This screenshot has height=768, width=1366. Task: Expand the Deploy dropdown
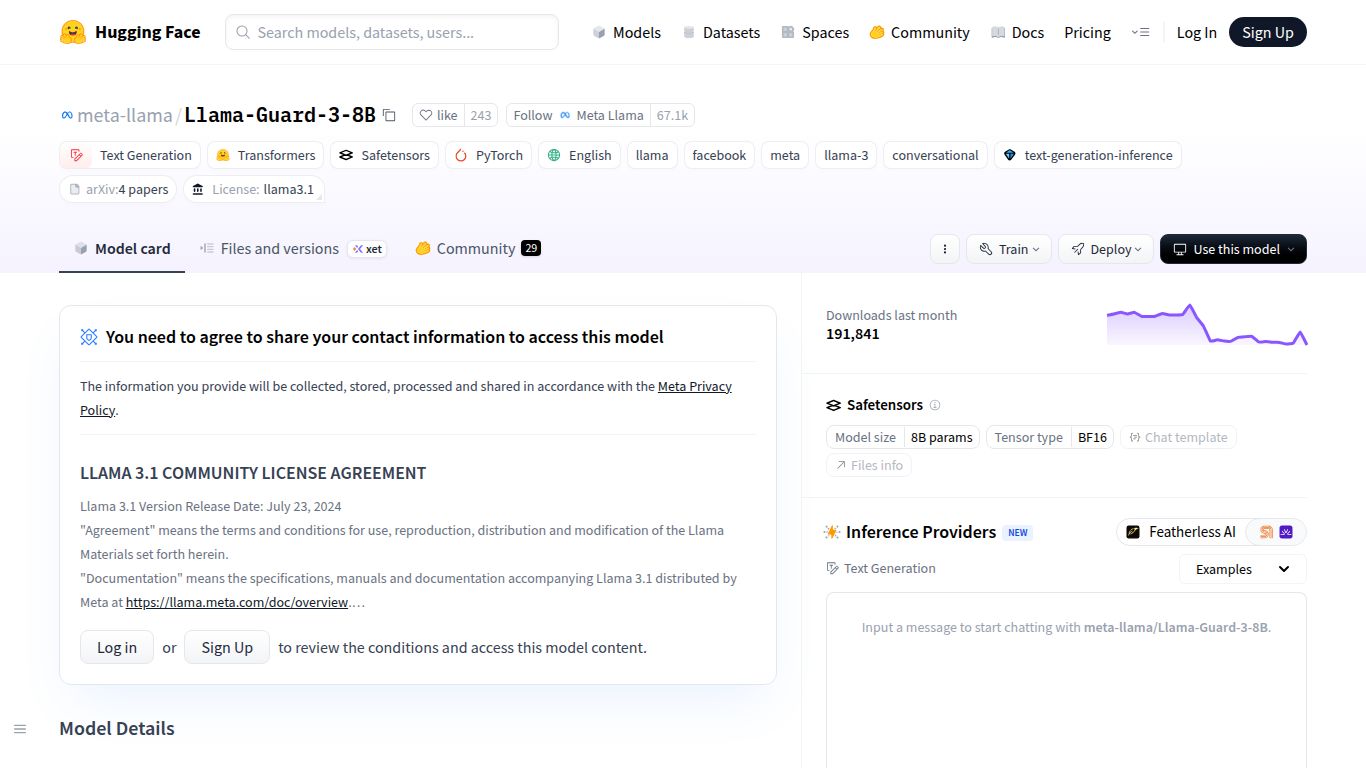[x=1105, y=249]
